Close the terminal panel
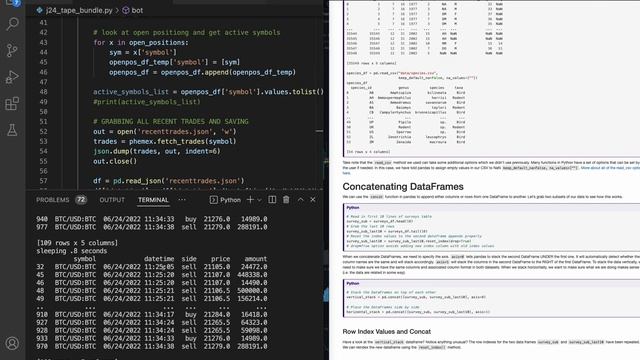The width and height of the screenshot is (640, 360). pos(313,200)
